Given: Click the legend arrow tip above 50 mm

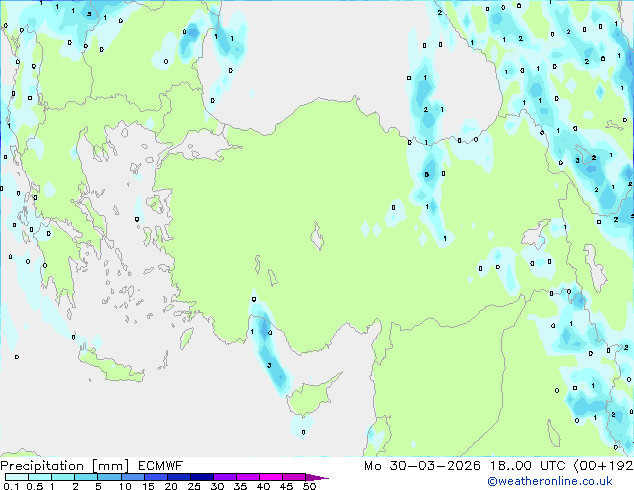Looking at the screenshot, I should click(318, 477).
